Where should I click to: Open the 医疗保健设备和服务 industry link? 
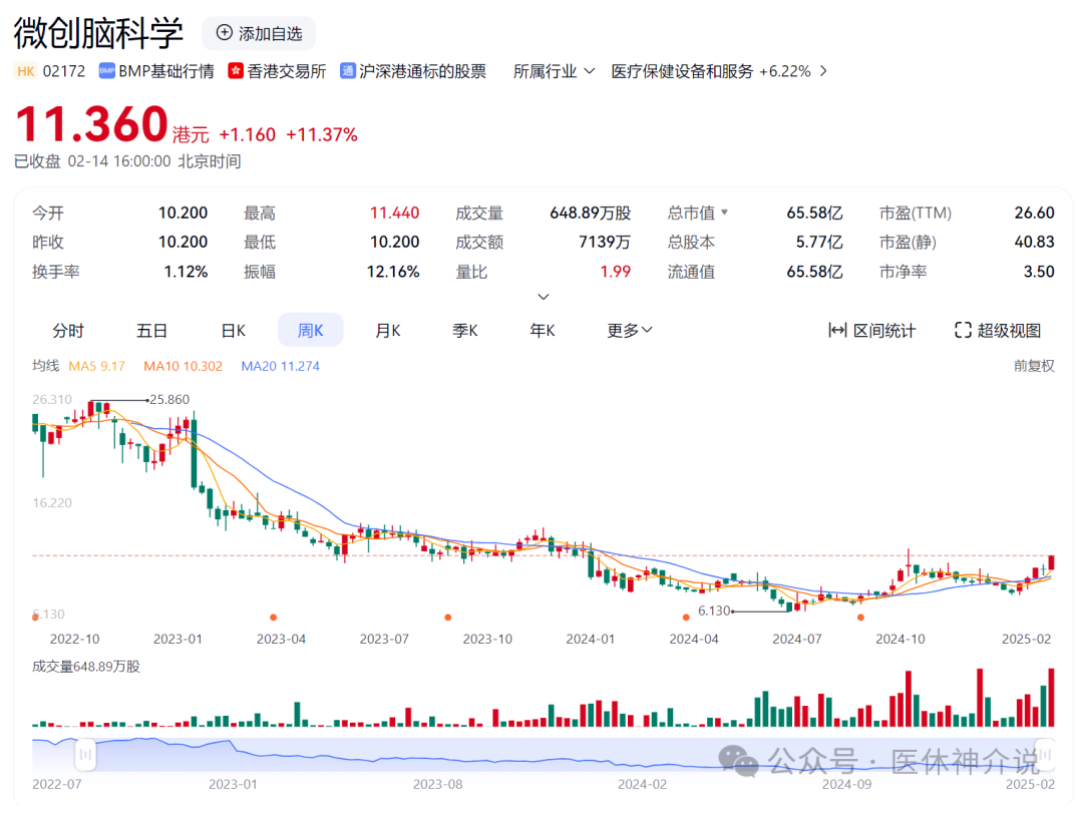(718, 71)
